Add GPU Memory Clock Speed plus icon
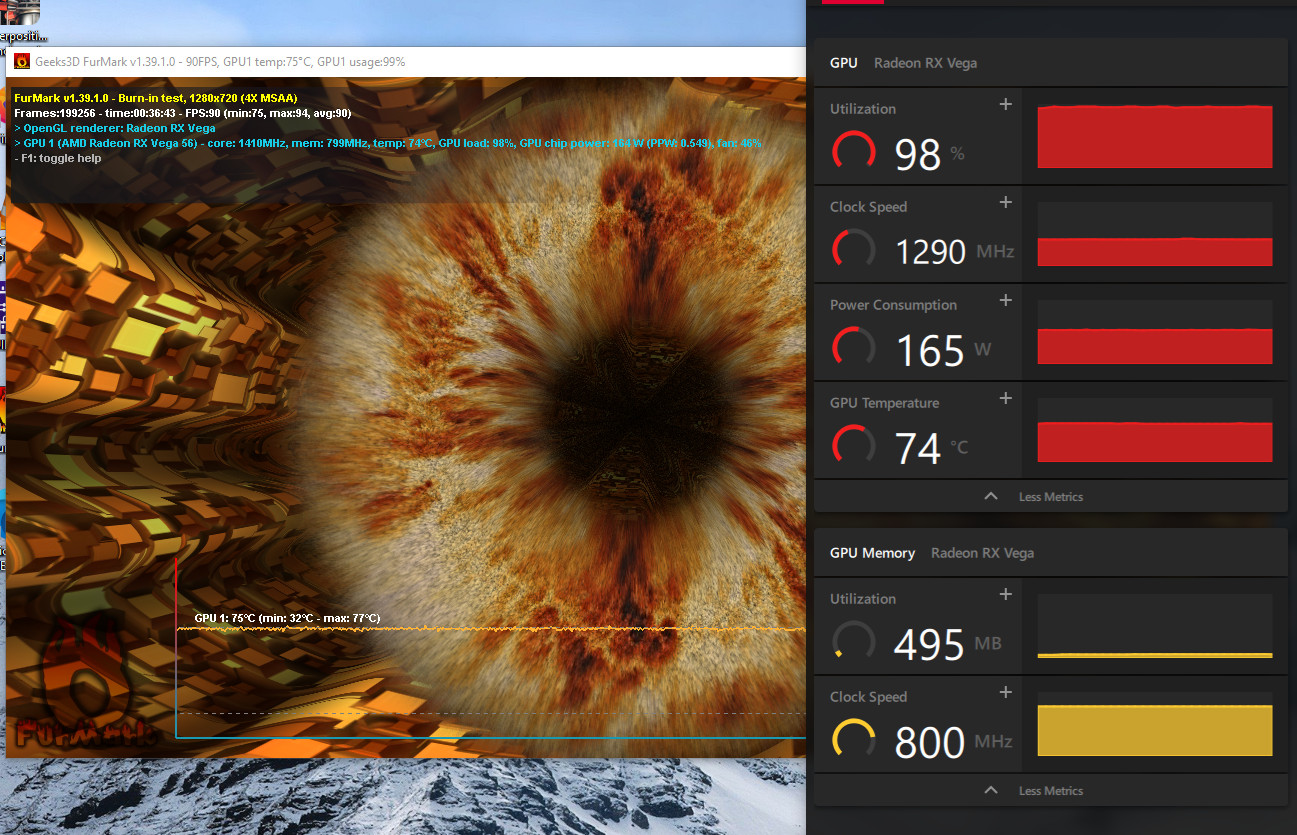1297x835 pixels. pos(1006,692)
